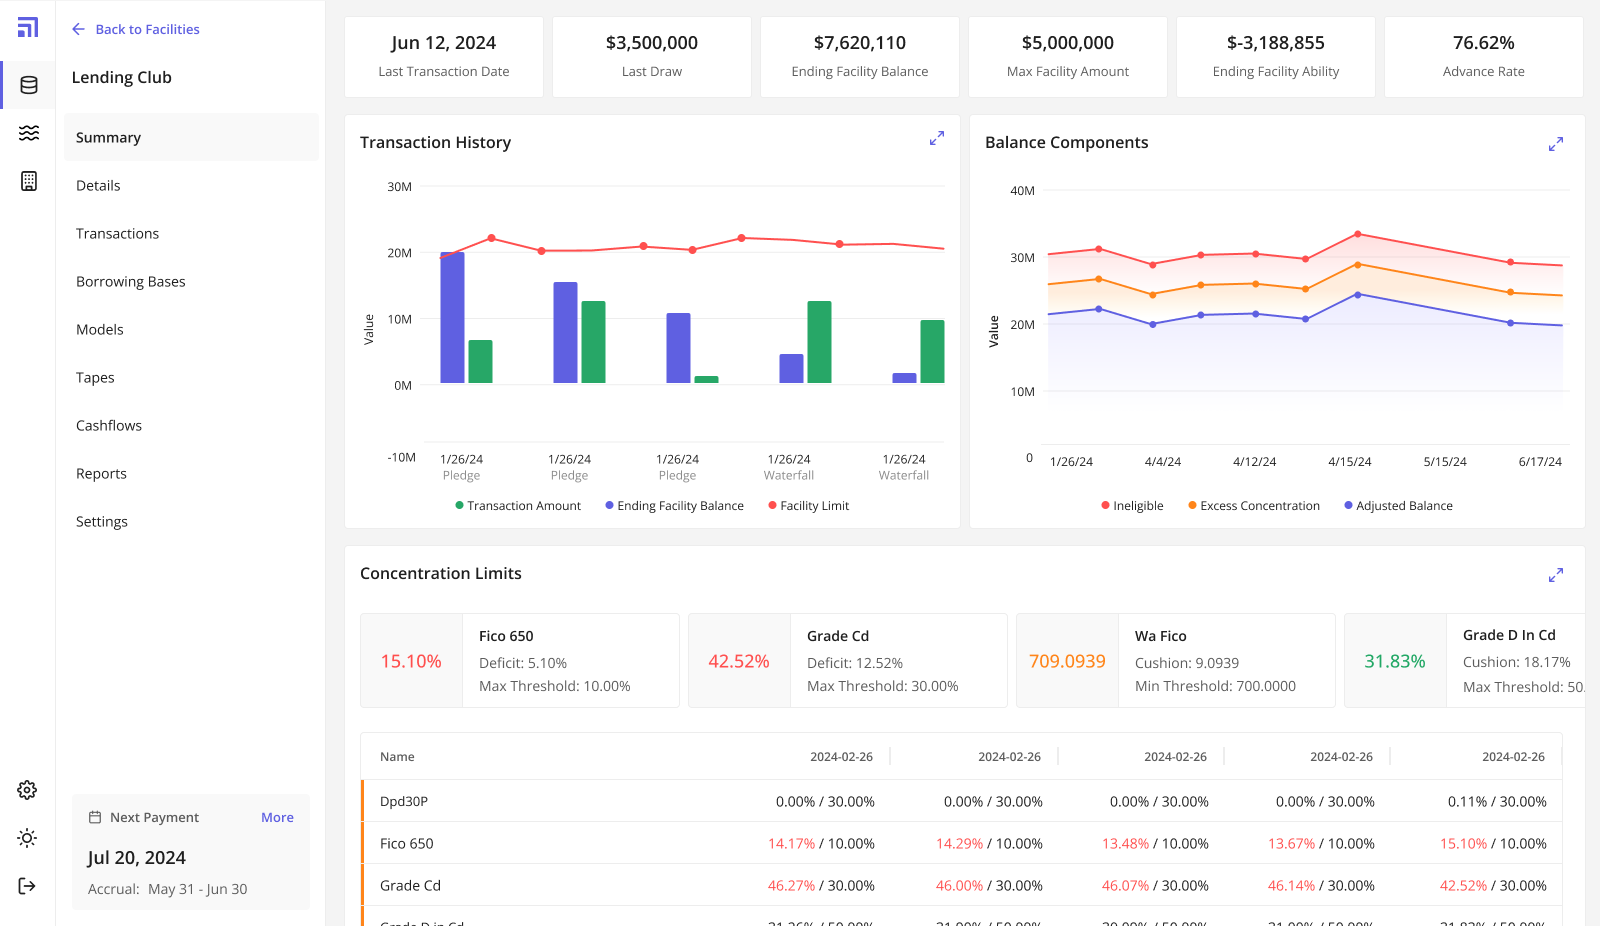Go to the Borrowing Bases section

point(131,282)
